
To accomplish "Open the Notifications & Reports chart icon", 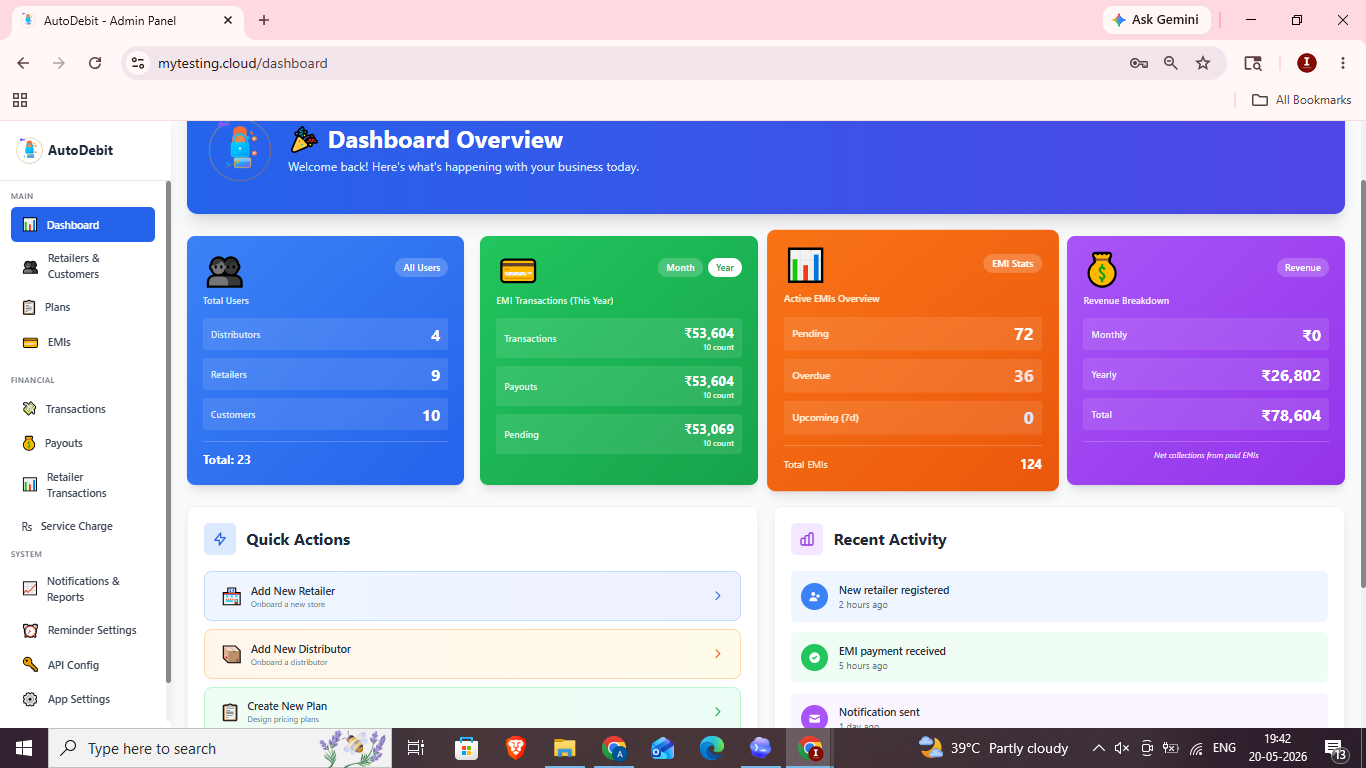I will click(x=30, y=589).
